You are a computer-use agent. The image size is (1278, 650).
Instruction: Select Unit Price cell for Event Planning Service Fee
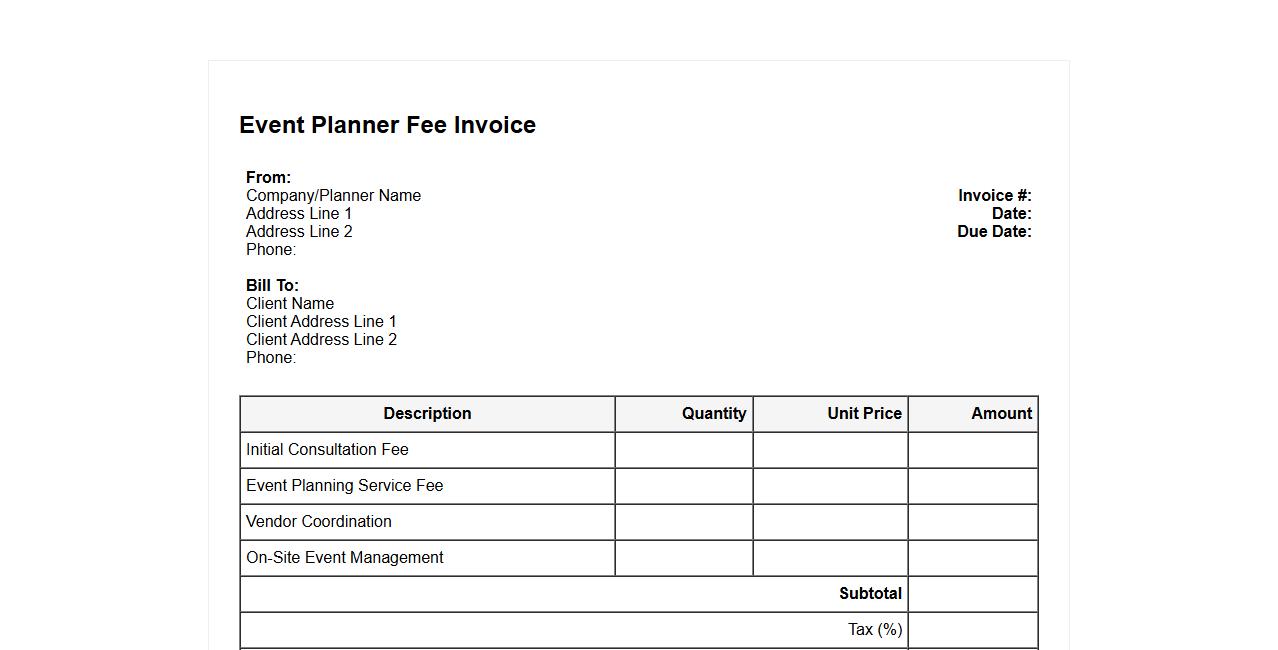click(830, 486)
